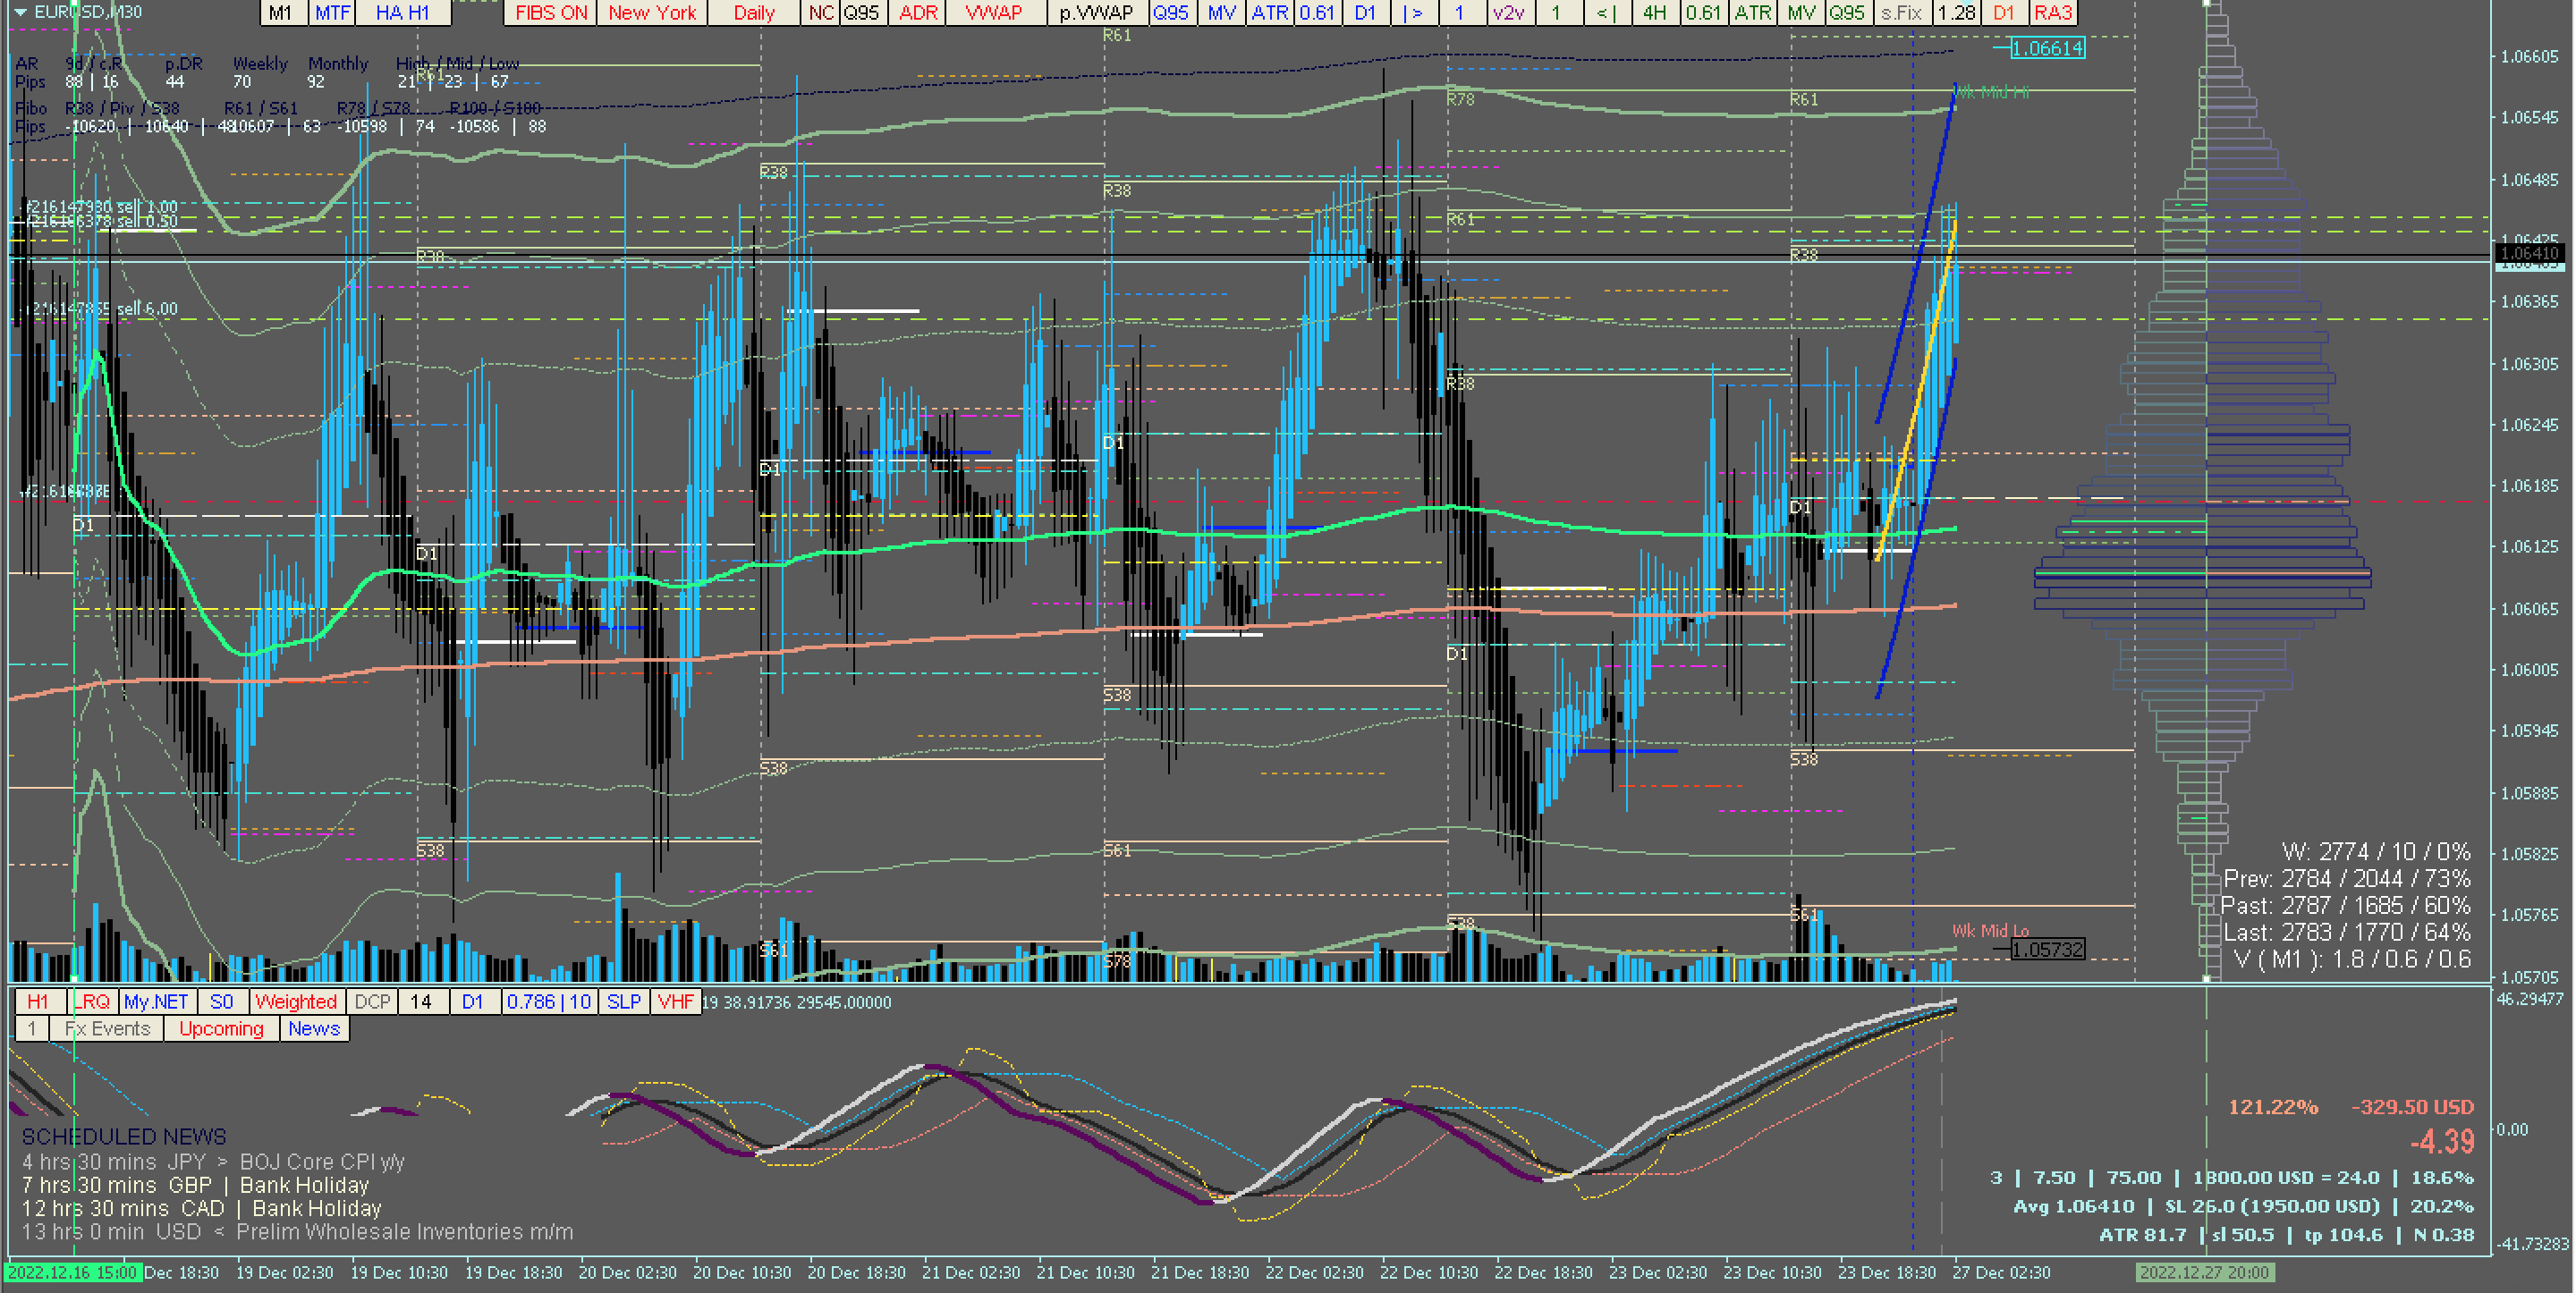The width and height of the screenshot is (2576, 1293).
Task: Click the red RA3 button
Action: click(2052, 13)
